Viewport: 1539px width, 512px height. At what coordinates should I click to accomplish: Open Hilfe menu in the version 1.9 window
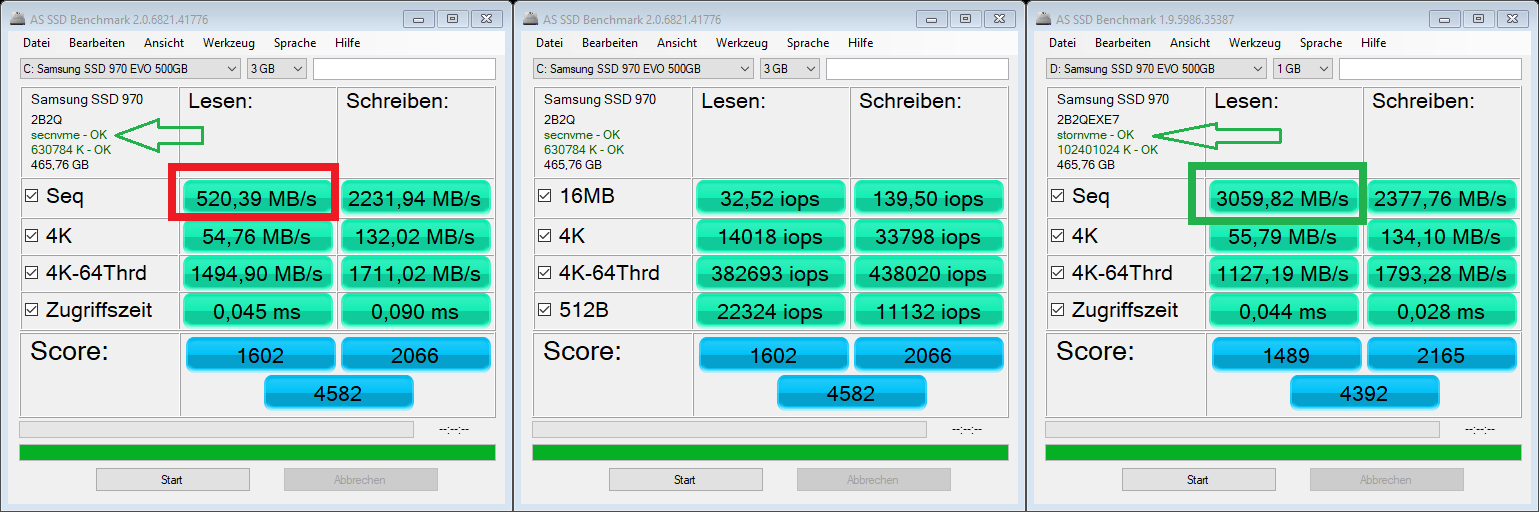click(1373, 43)
